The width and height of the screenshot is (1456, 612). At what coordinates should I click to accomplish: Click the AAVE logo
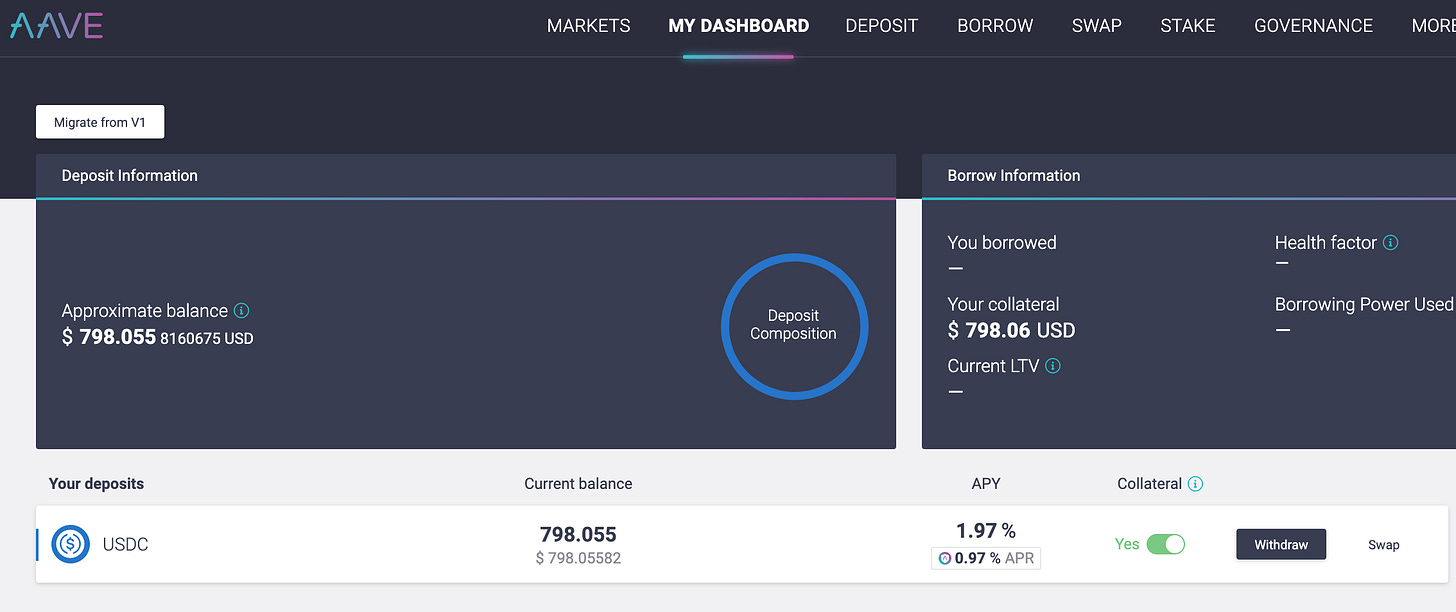56,25
